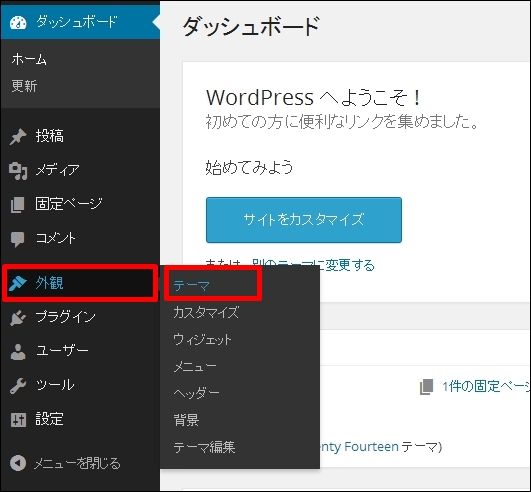
Task: Choose ヘッダー in the 外観 flyout
Action: (196, 393)
